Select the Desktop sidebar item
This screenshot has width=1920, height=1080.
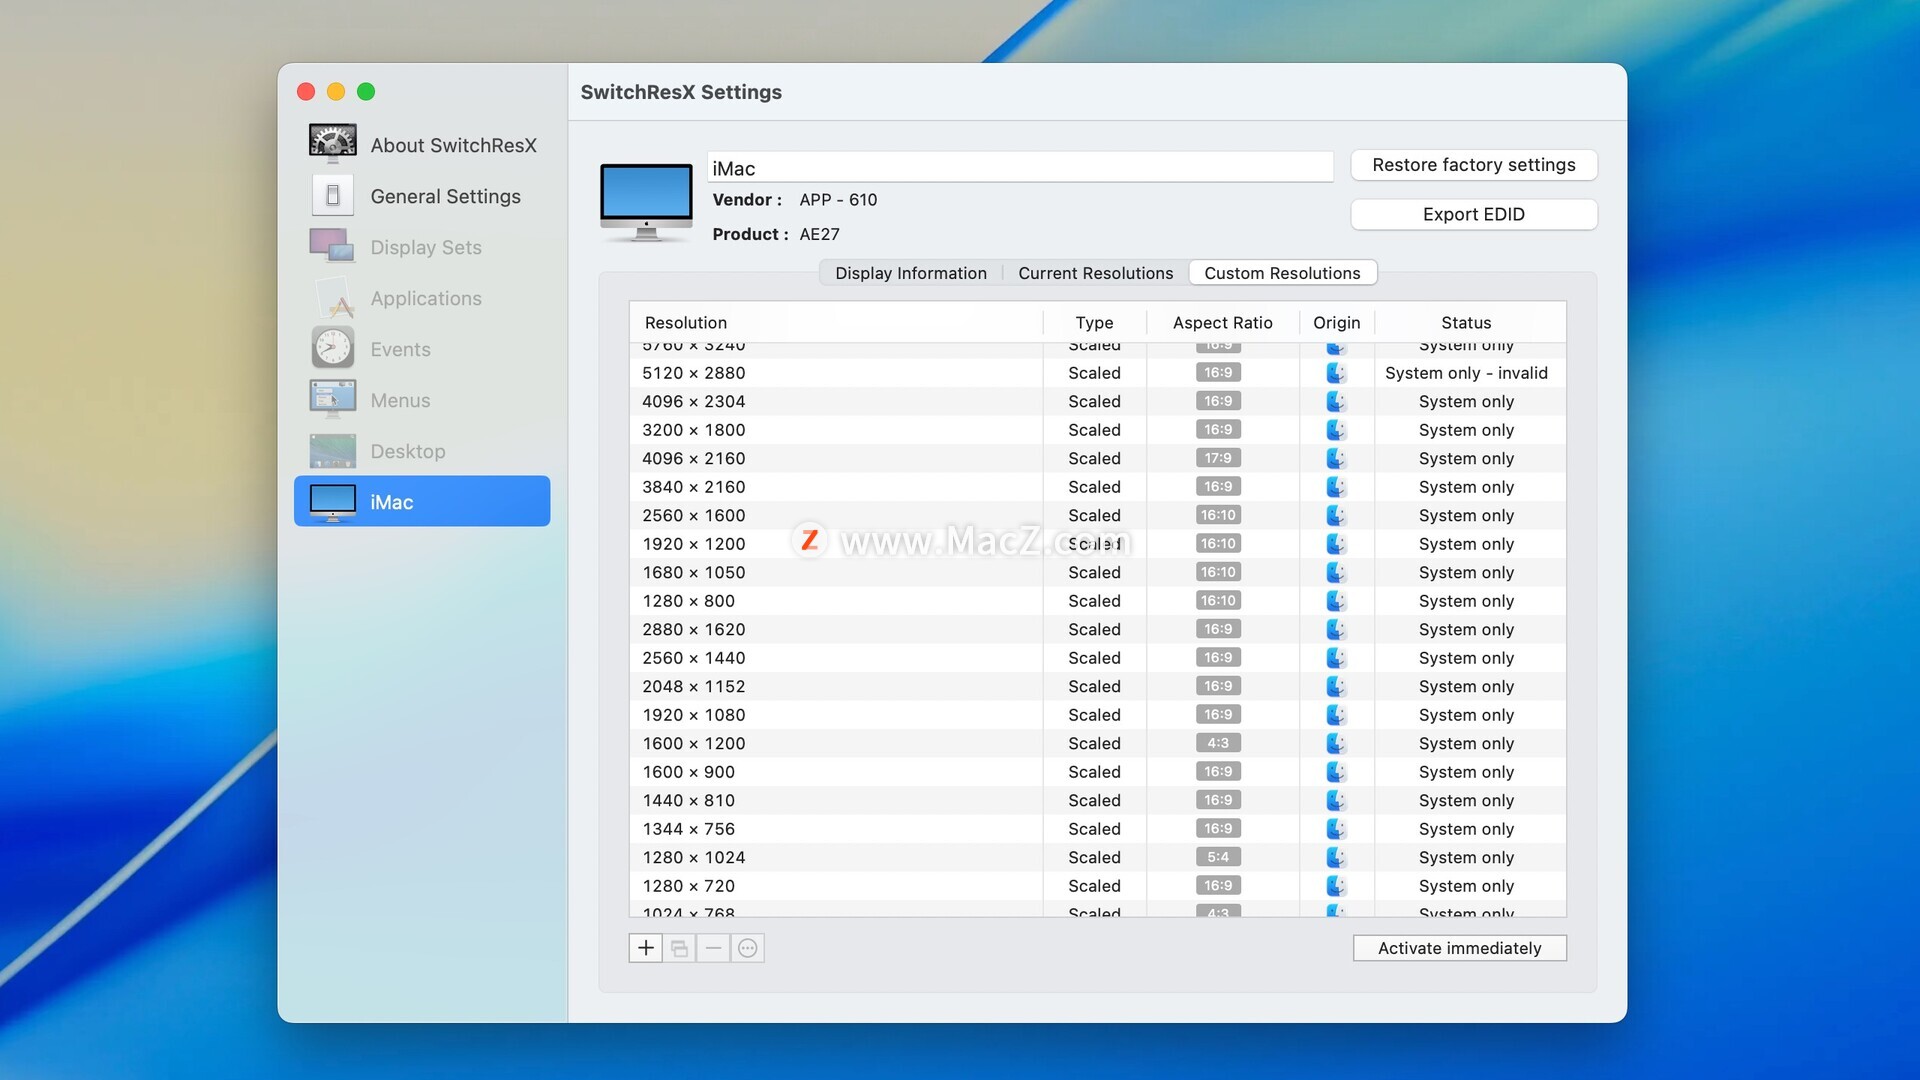(422, 451)
